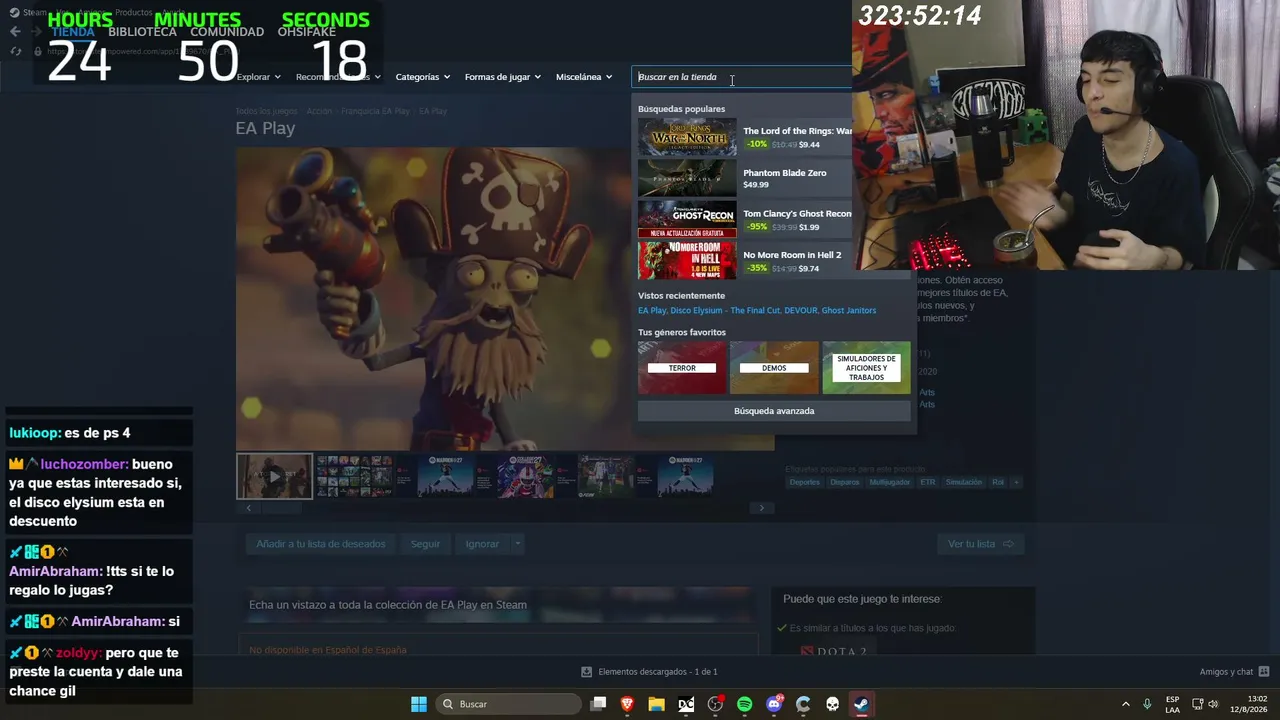1280x720 pixels.
Task: Click the taskbar Buscar search box
Action: pyautogui.click(x=509, y=704)
